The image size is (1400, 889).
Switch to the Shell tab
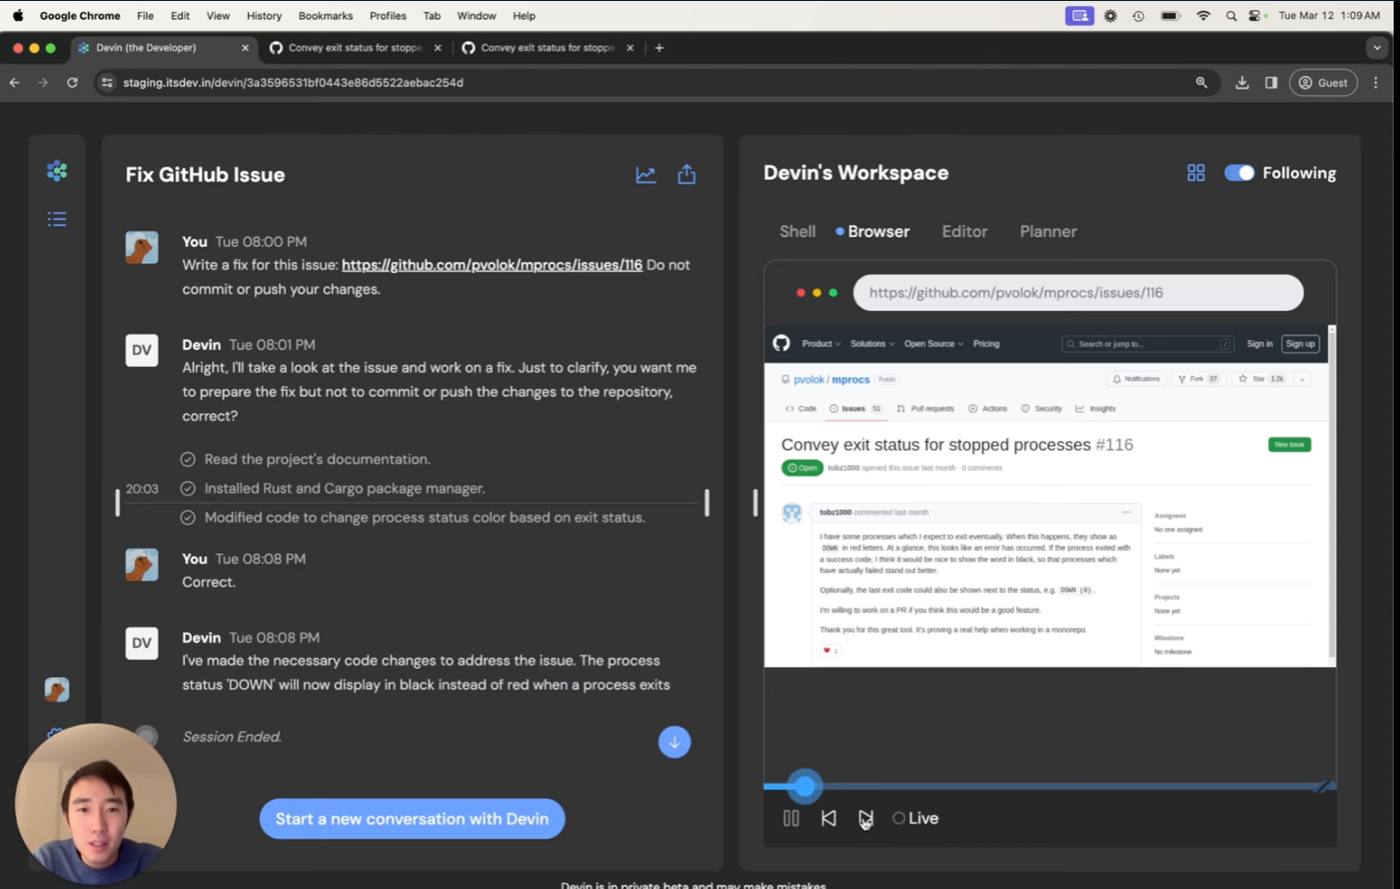798,231
